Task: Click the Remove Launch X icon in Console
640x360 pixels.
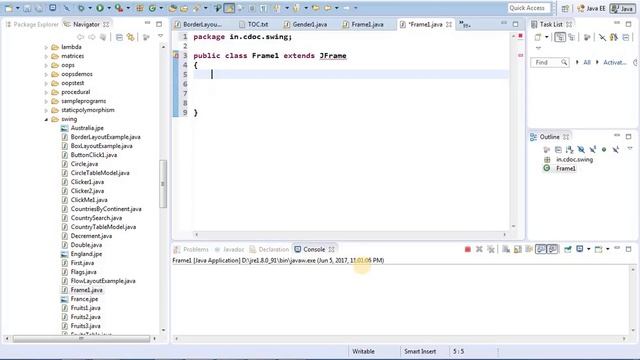Action: tap(479, 249)
